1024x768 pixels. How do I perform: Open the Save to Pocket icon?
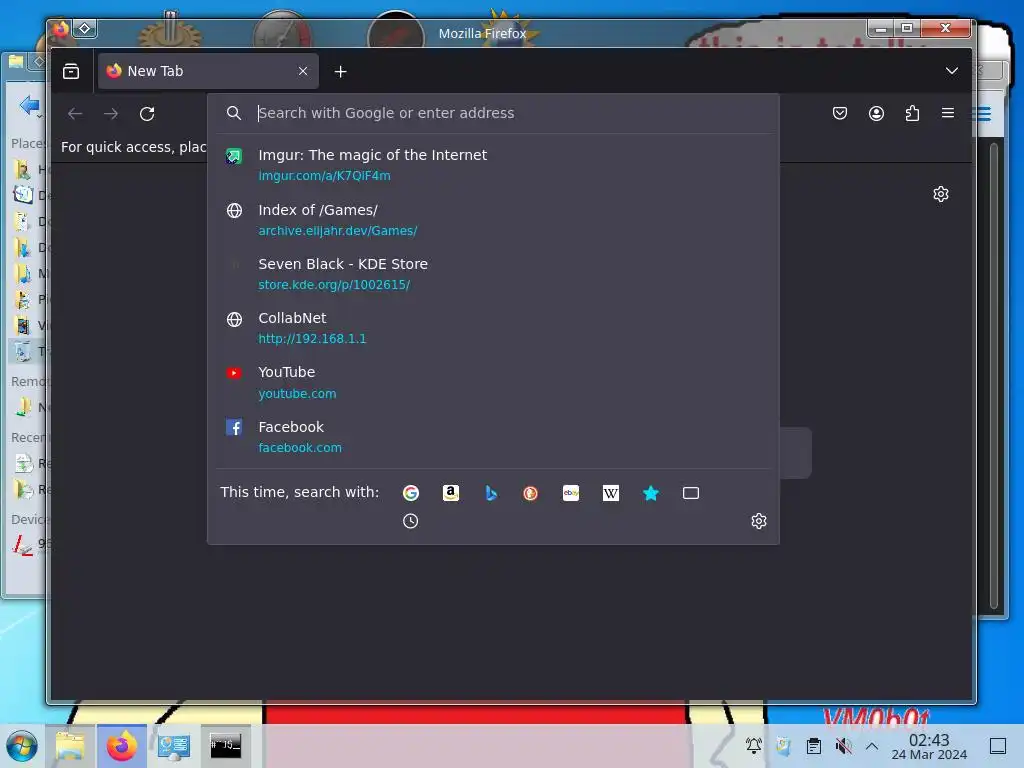[840, 114]
